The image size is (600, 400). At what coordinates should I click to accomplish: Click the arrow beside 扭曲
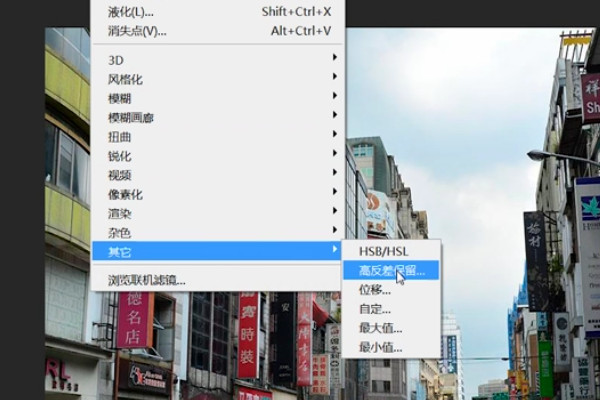(335, 134)
